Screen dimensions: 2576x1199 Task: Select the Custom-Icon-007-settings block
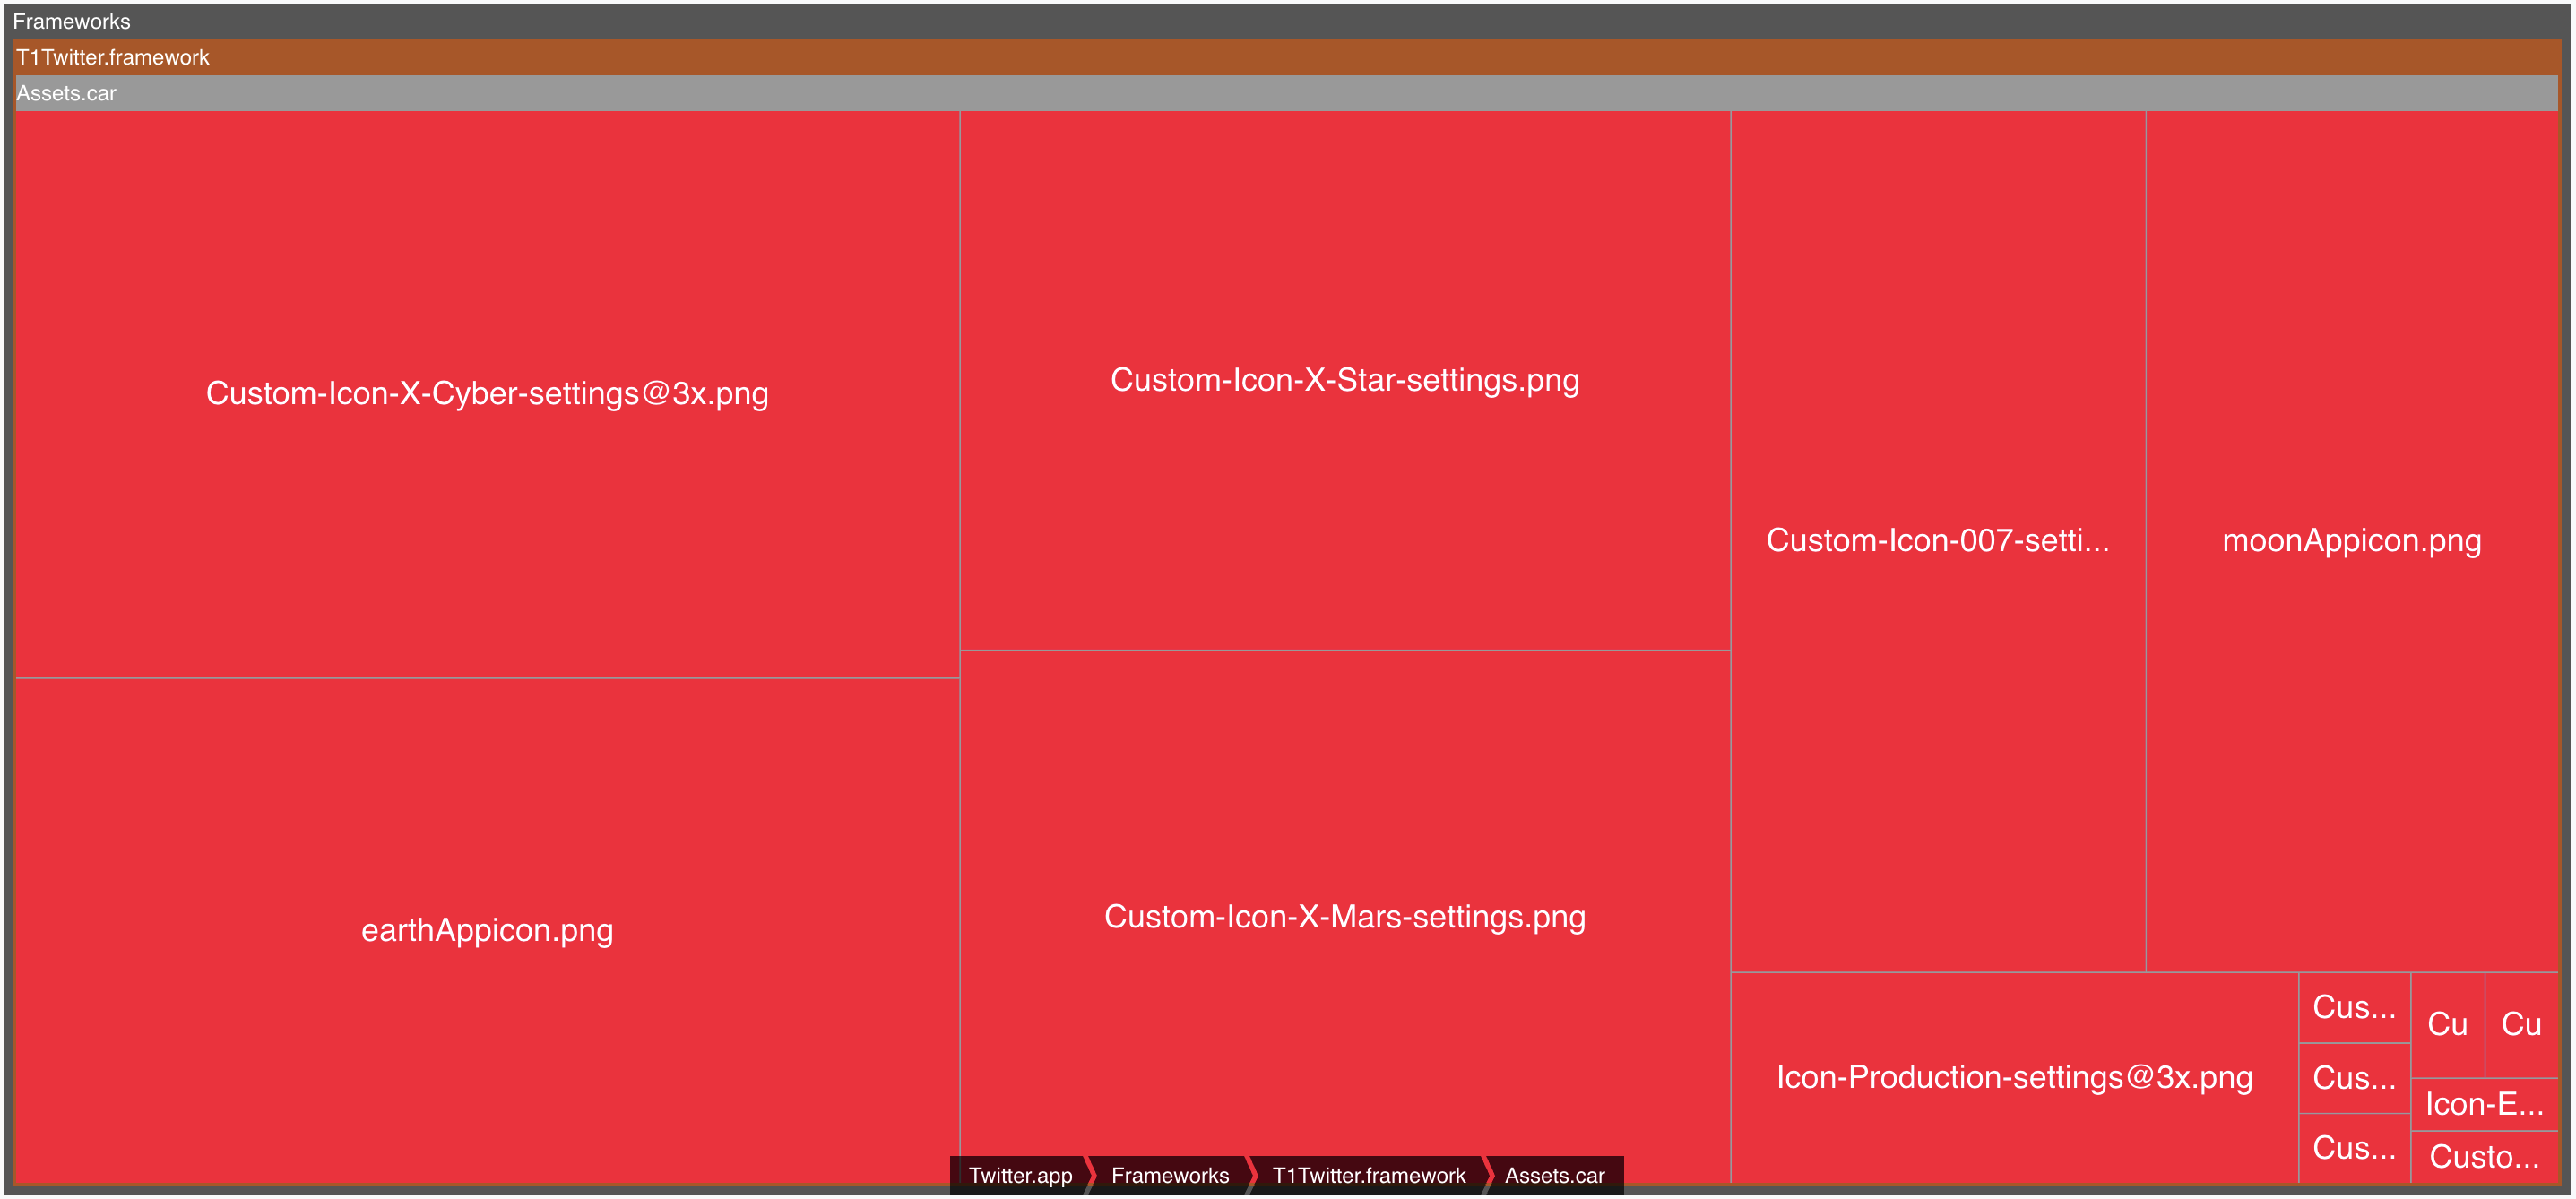point(1937,540)
